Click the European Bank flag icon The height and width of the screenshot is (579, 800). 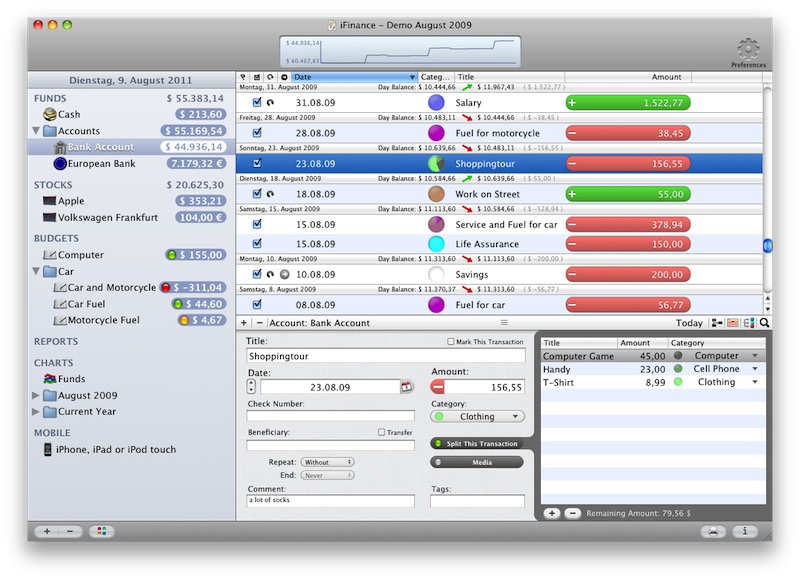pos(60,164)
